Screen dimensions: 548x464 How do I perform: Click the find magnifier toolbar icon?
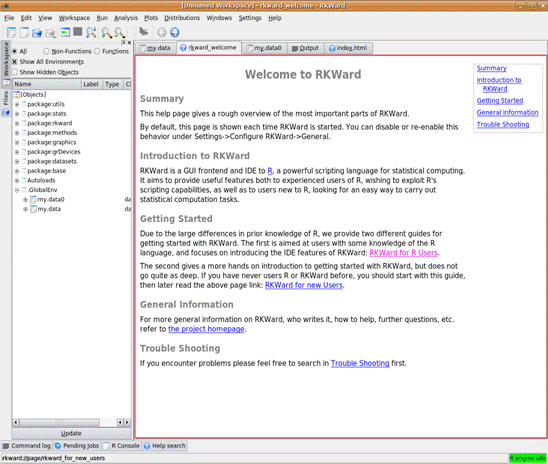tap(91, 32)
